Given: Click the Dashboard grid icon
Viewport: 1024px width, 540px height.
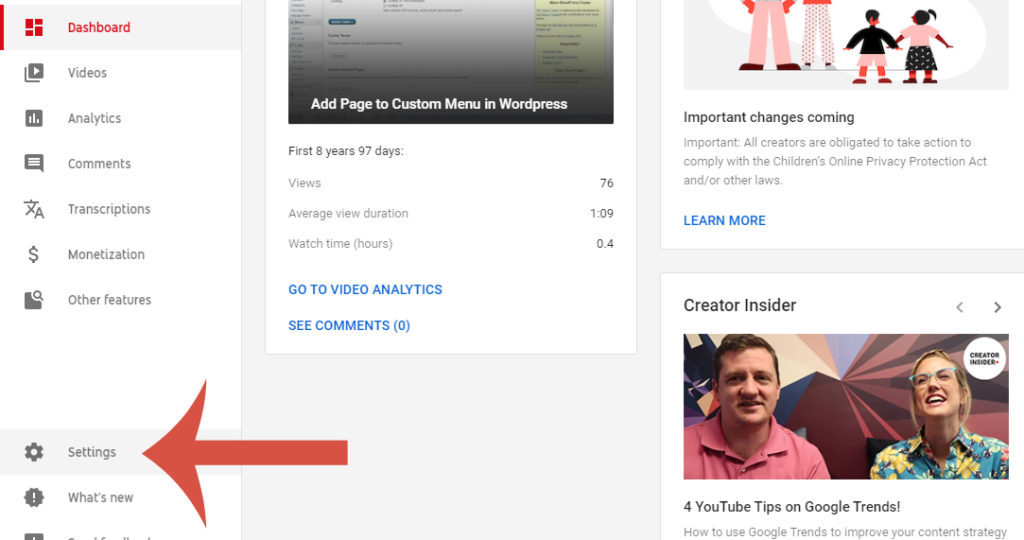Looking at the screenshot, I should pos(34,27).
